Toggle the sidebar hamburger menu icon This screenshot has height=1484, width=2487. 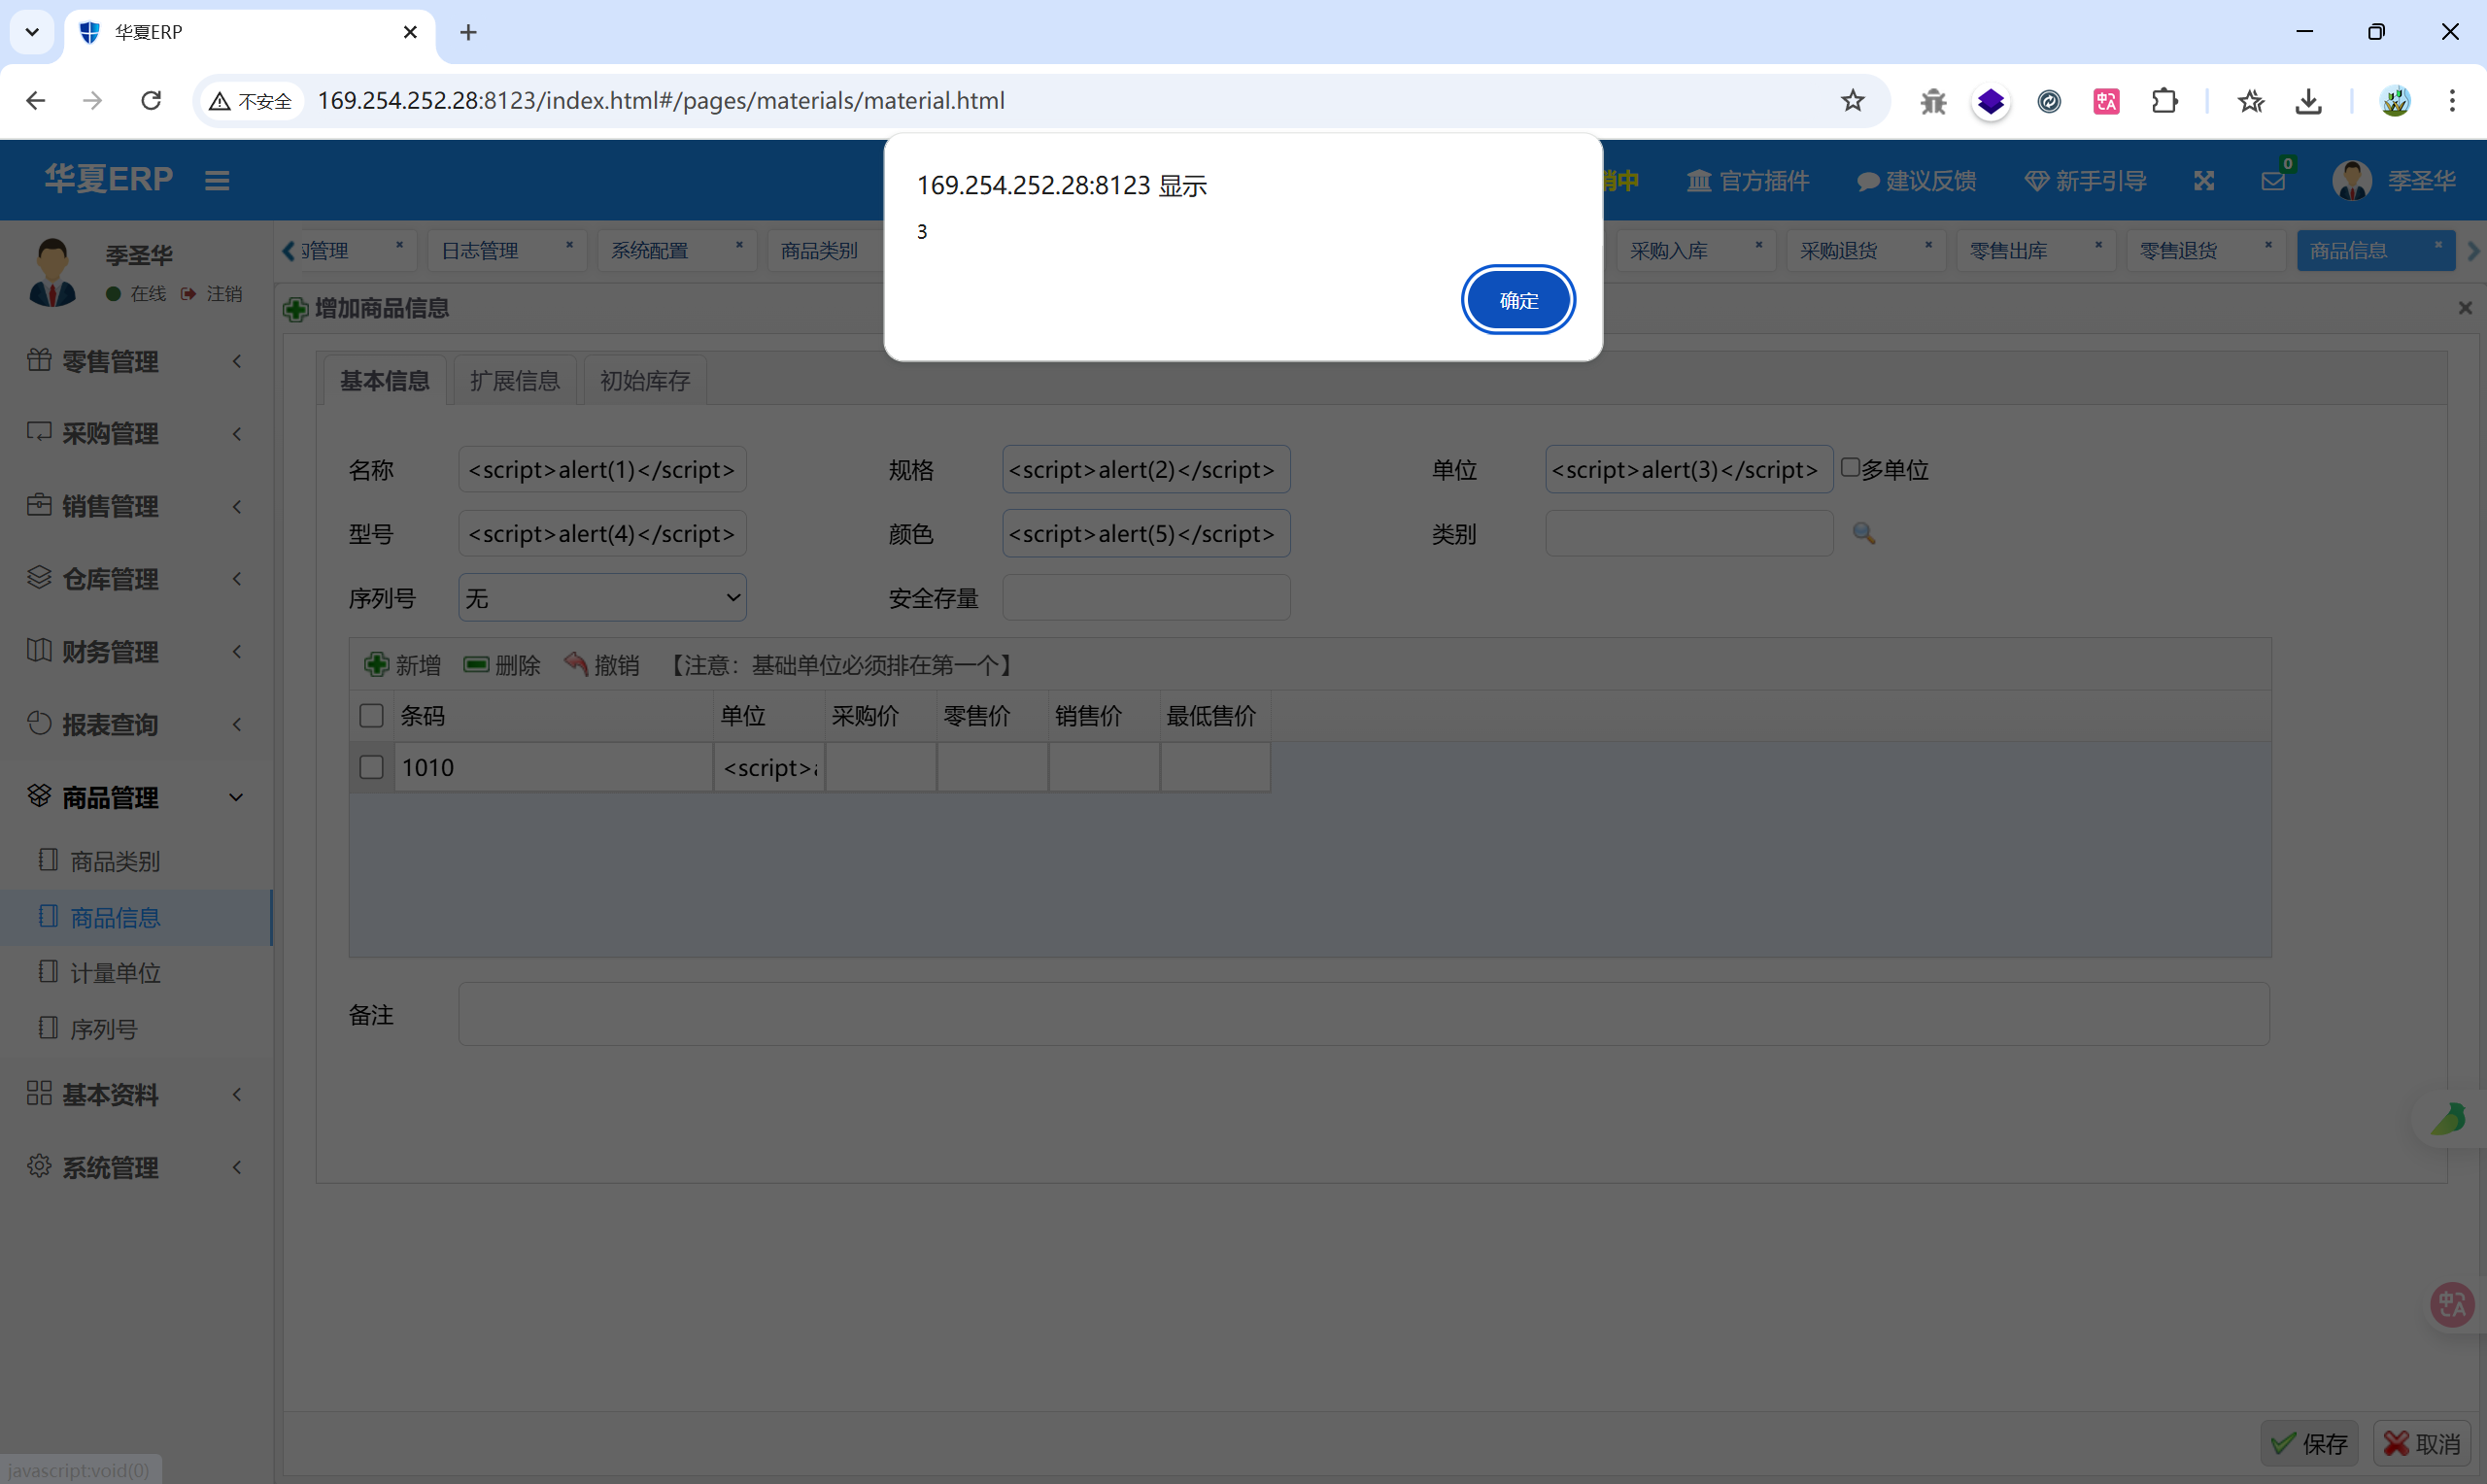click(217, 181)
